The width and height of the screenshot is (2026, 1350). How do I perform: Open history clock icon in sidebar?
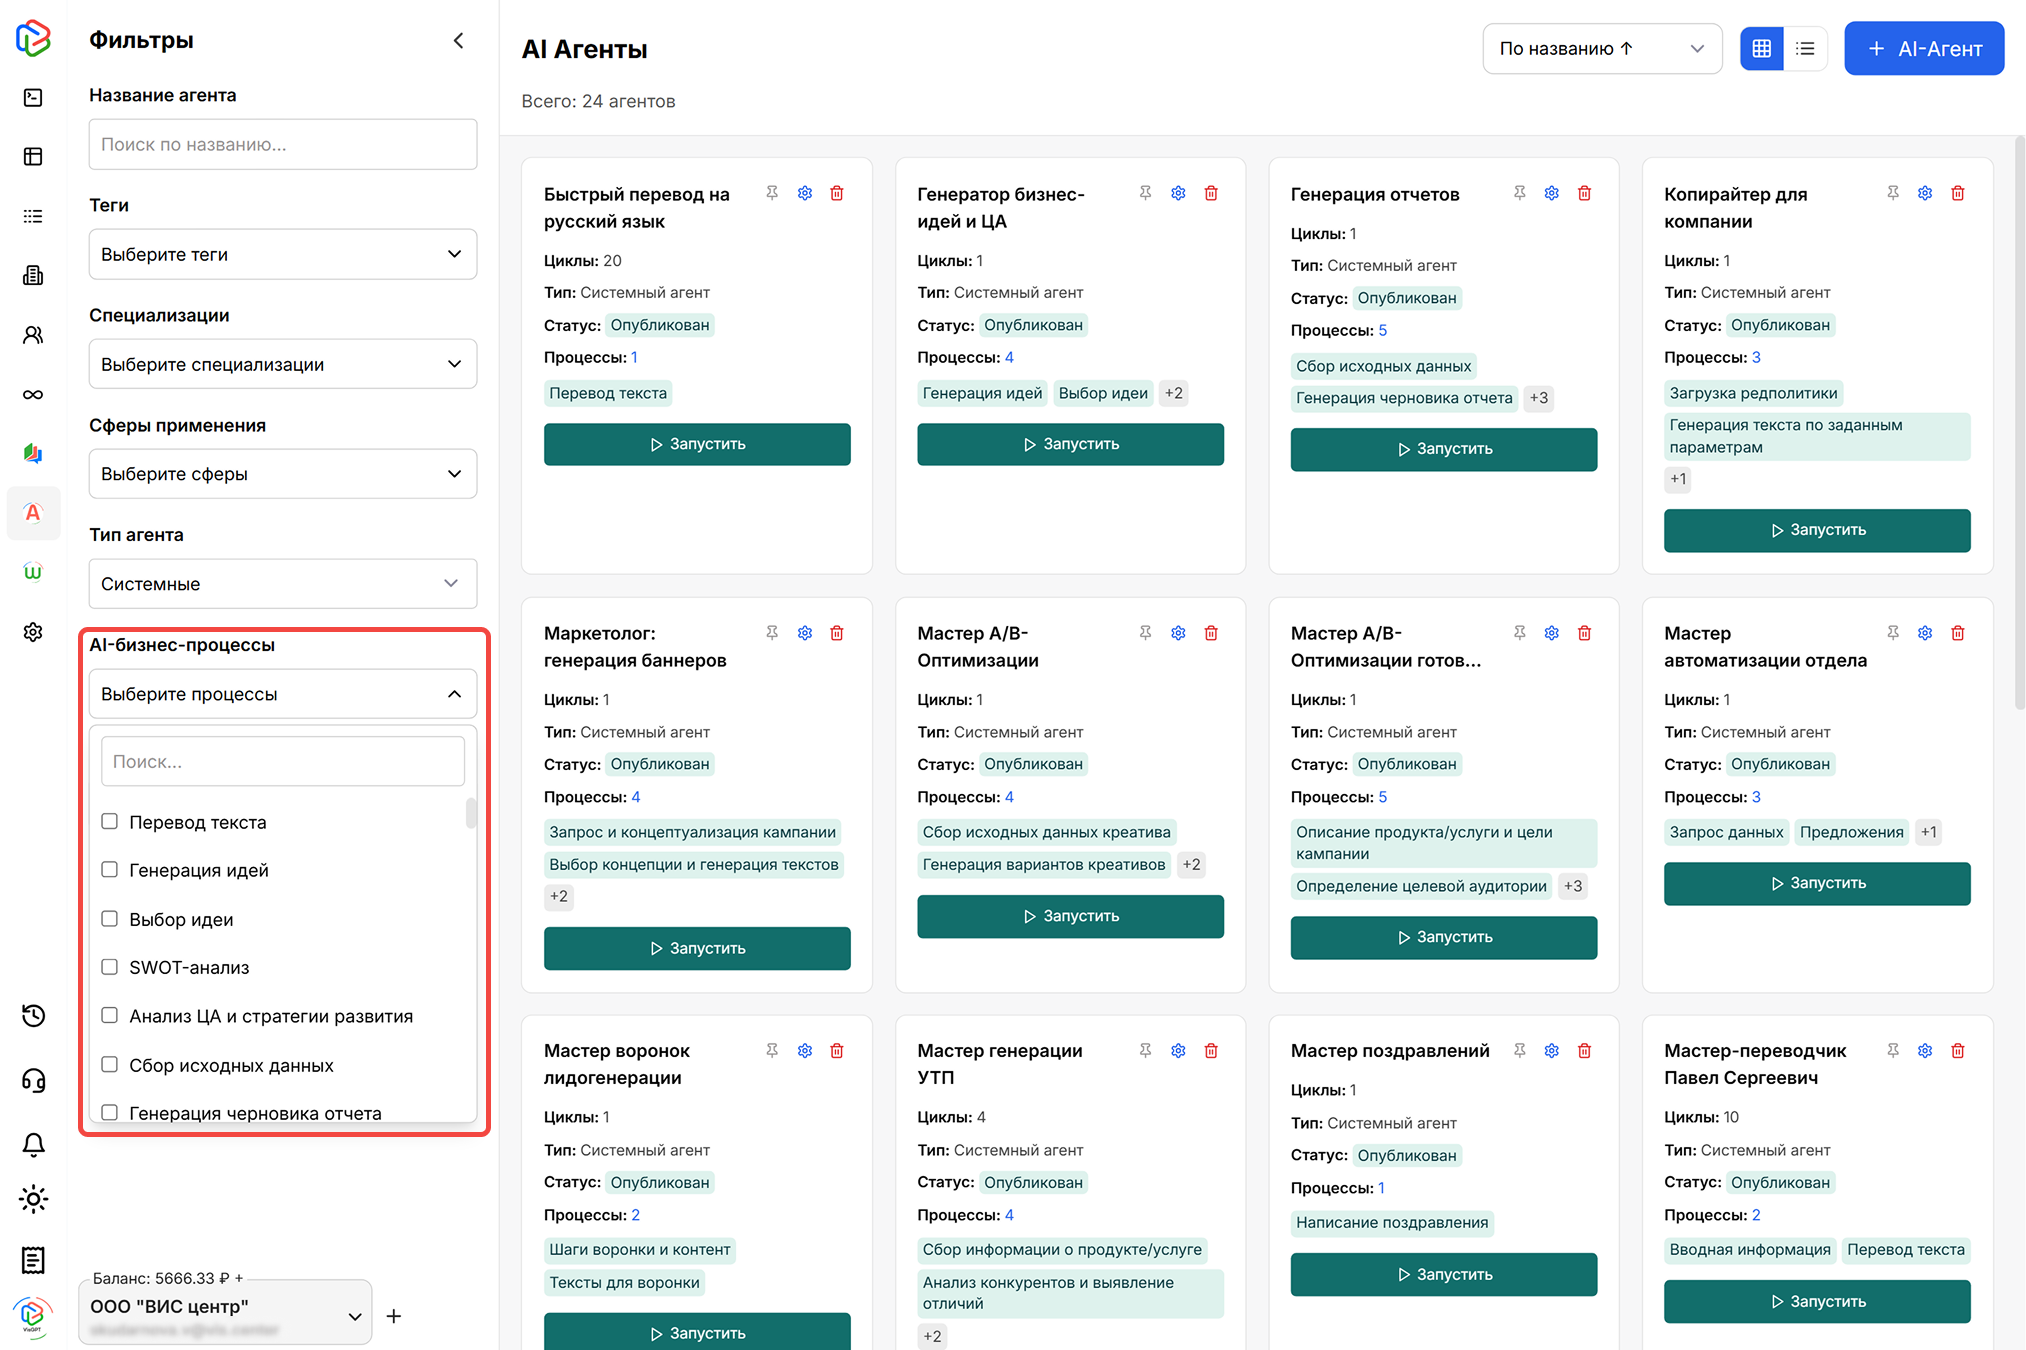pyautogui.click(x=33, y=1015)
